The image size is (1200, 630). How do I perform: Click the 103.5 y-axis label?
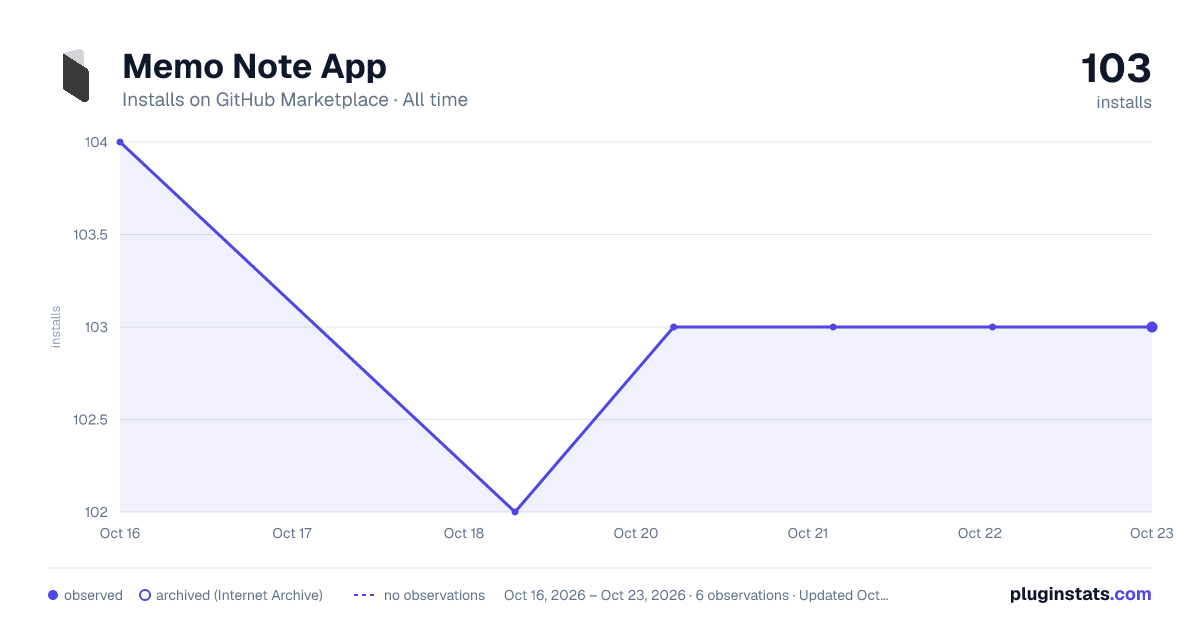90,235
